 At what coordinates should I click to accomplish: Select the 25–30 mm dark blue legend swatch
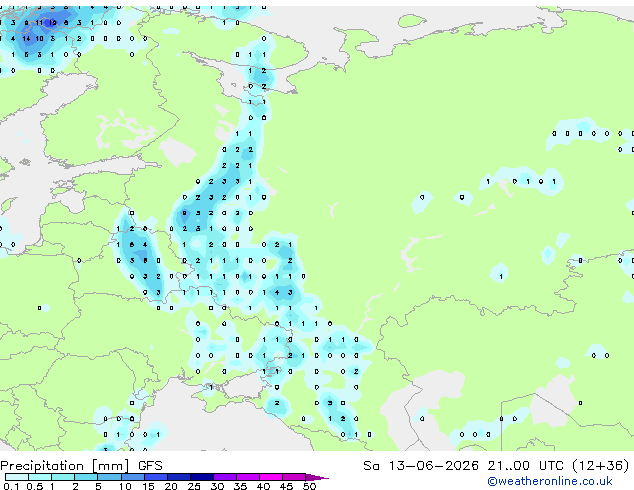(202, 477)
